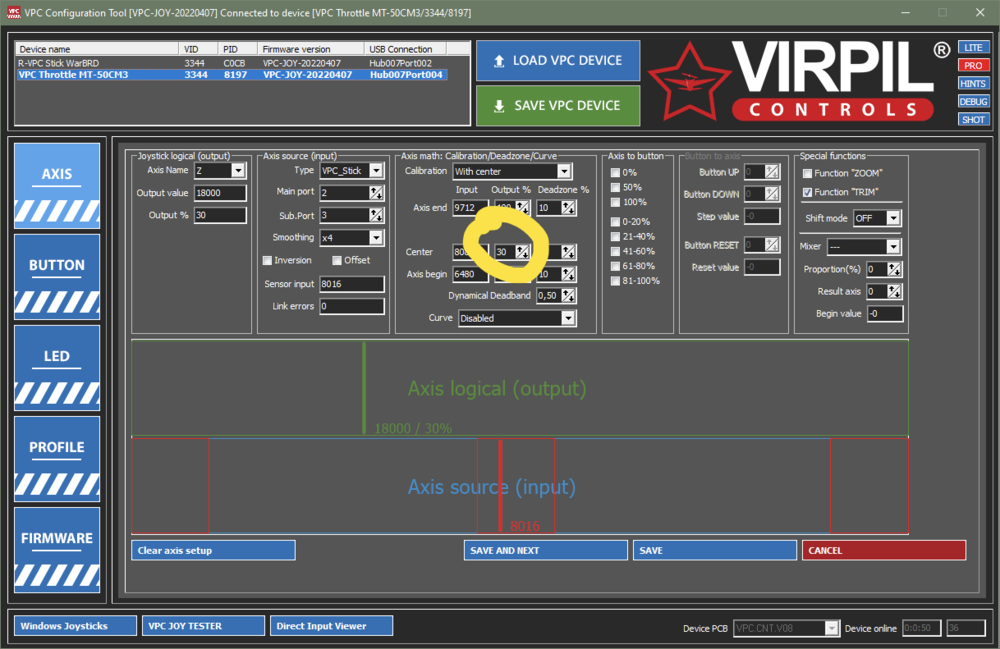
Task: Open the axis source Type dropdown
Action: [376, 170]
